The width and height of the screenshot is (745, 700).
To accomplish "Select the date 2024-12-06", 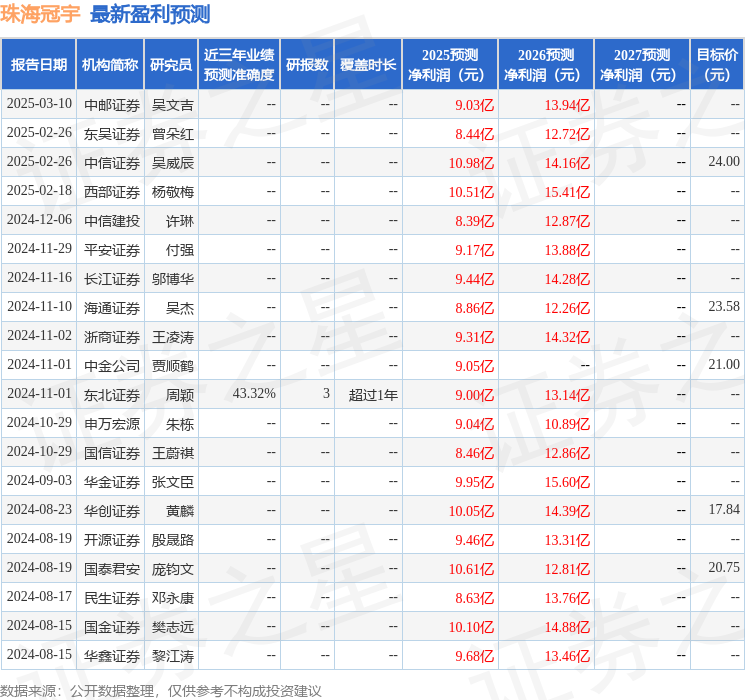I will (39, 220).
